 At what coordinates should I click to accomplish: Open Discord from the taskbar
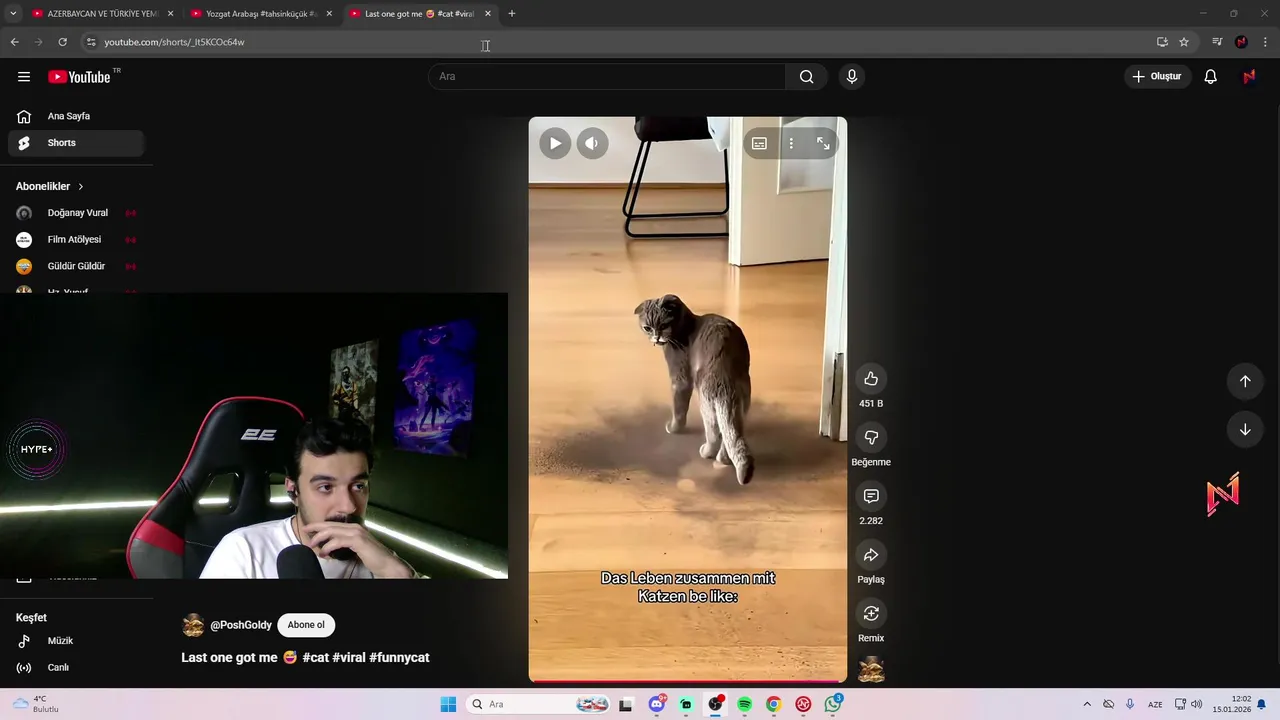click(657, 704)
